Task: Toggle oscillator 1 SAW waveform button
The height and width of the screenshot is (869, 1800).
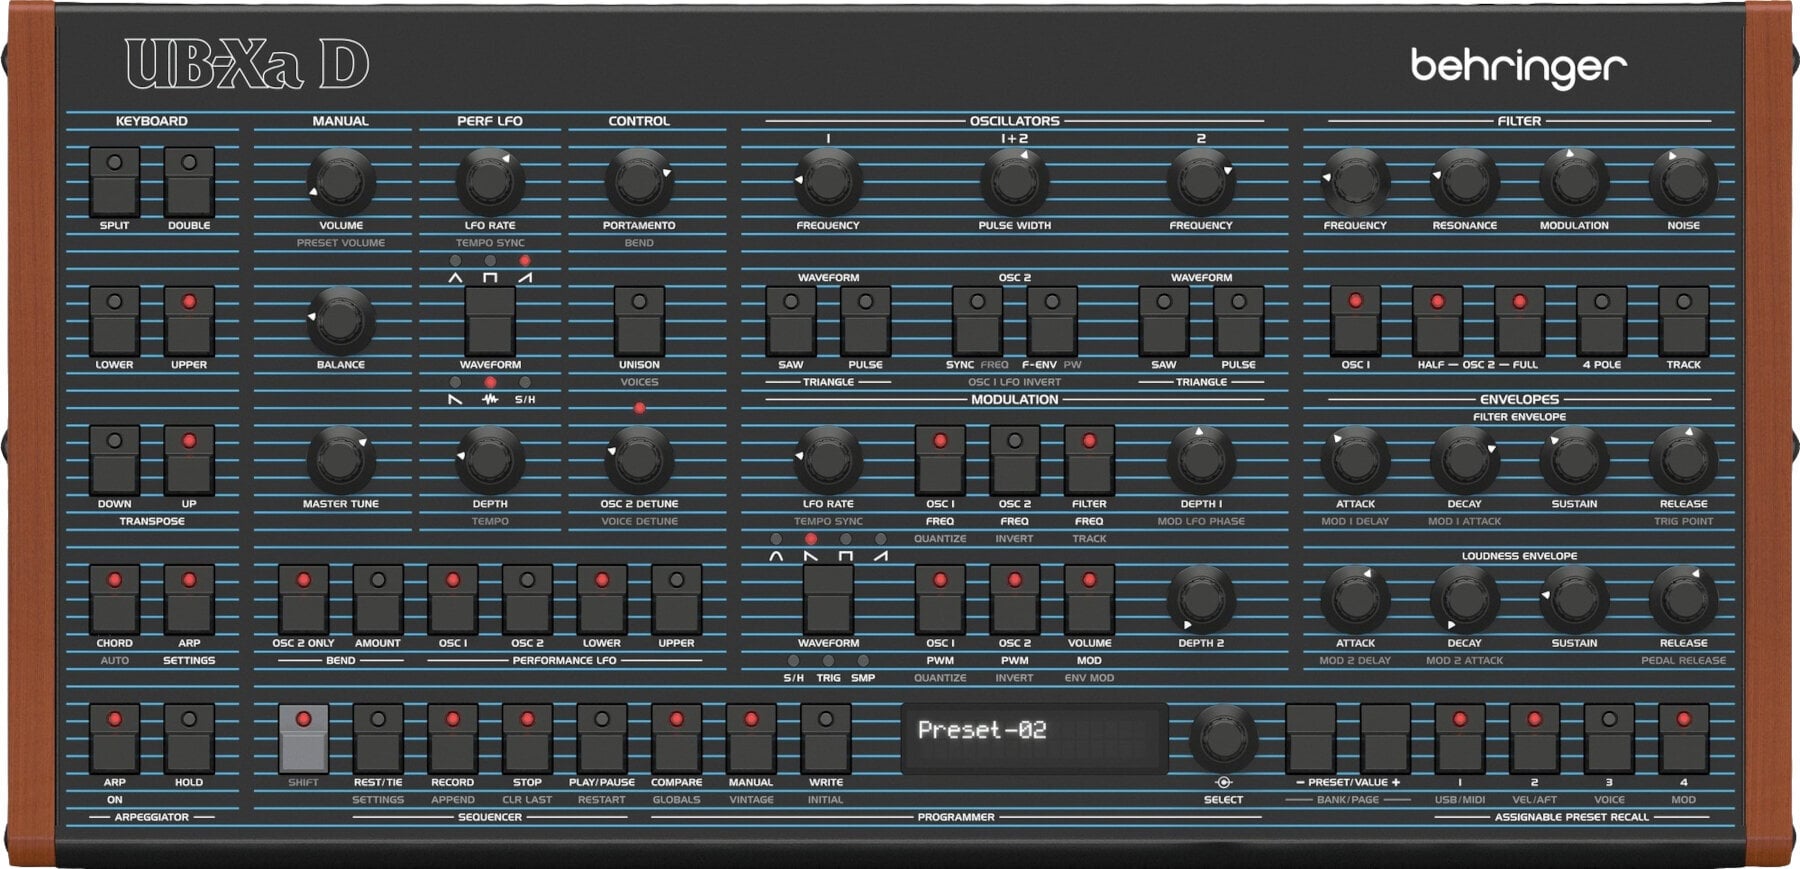Action: tap(791, 321)
